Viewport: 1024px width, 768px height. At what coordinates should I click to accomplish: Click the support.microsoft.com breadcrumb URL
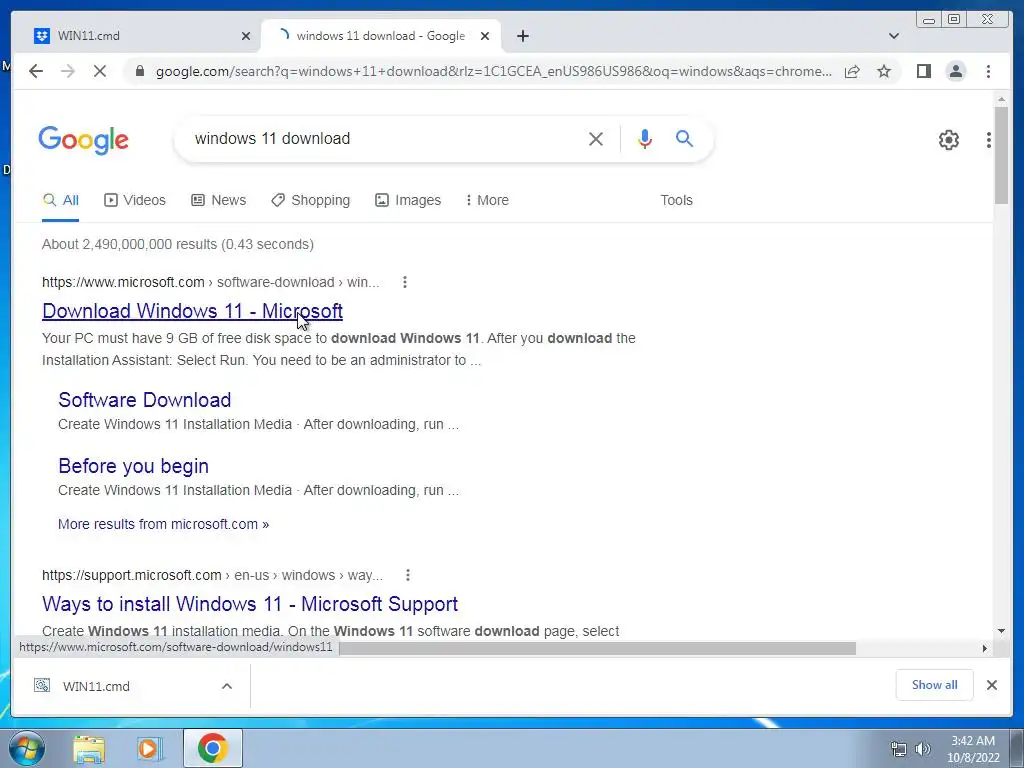212,575
